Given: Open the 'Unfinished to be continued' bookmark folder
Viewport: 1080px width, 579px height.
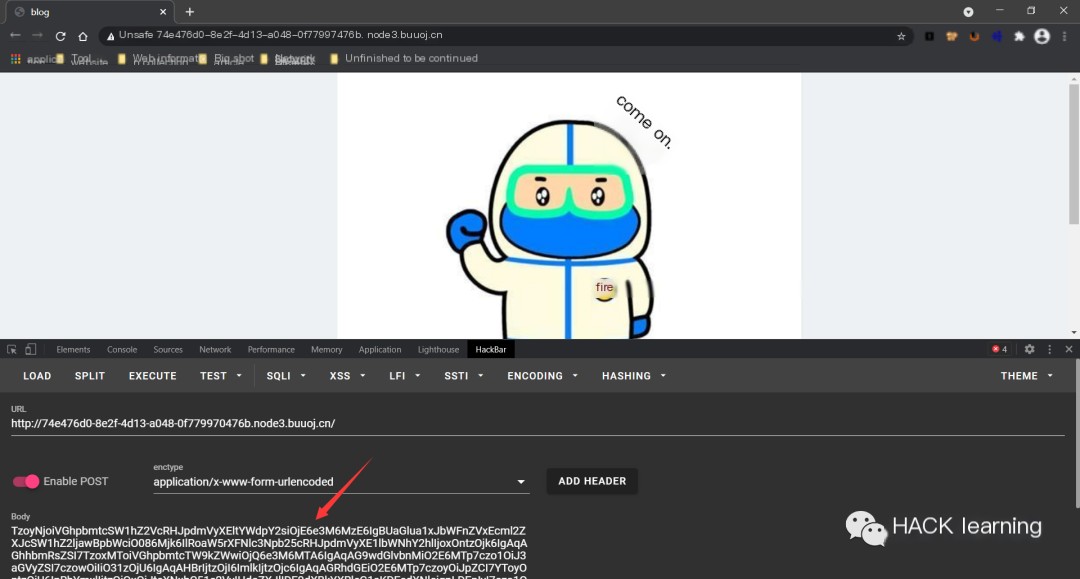Looking at the screenshot, I should pos(404,59).
